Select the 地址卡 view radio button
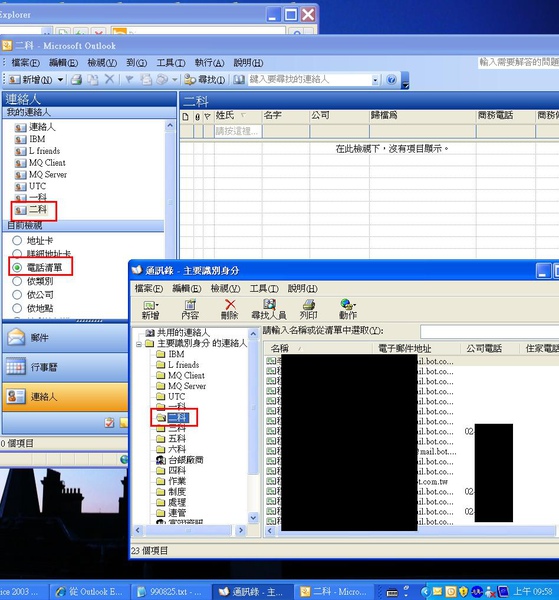This screenshot has width=559, height=600. [17, 240]
